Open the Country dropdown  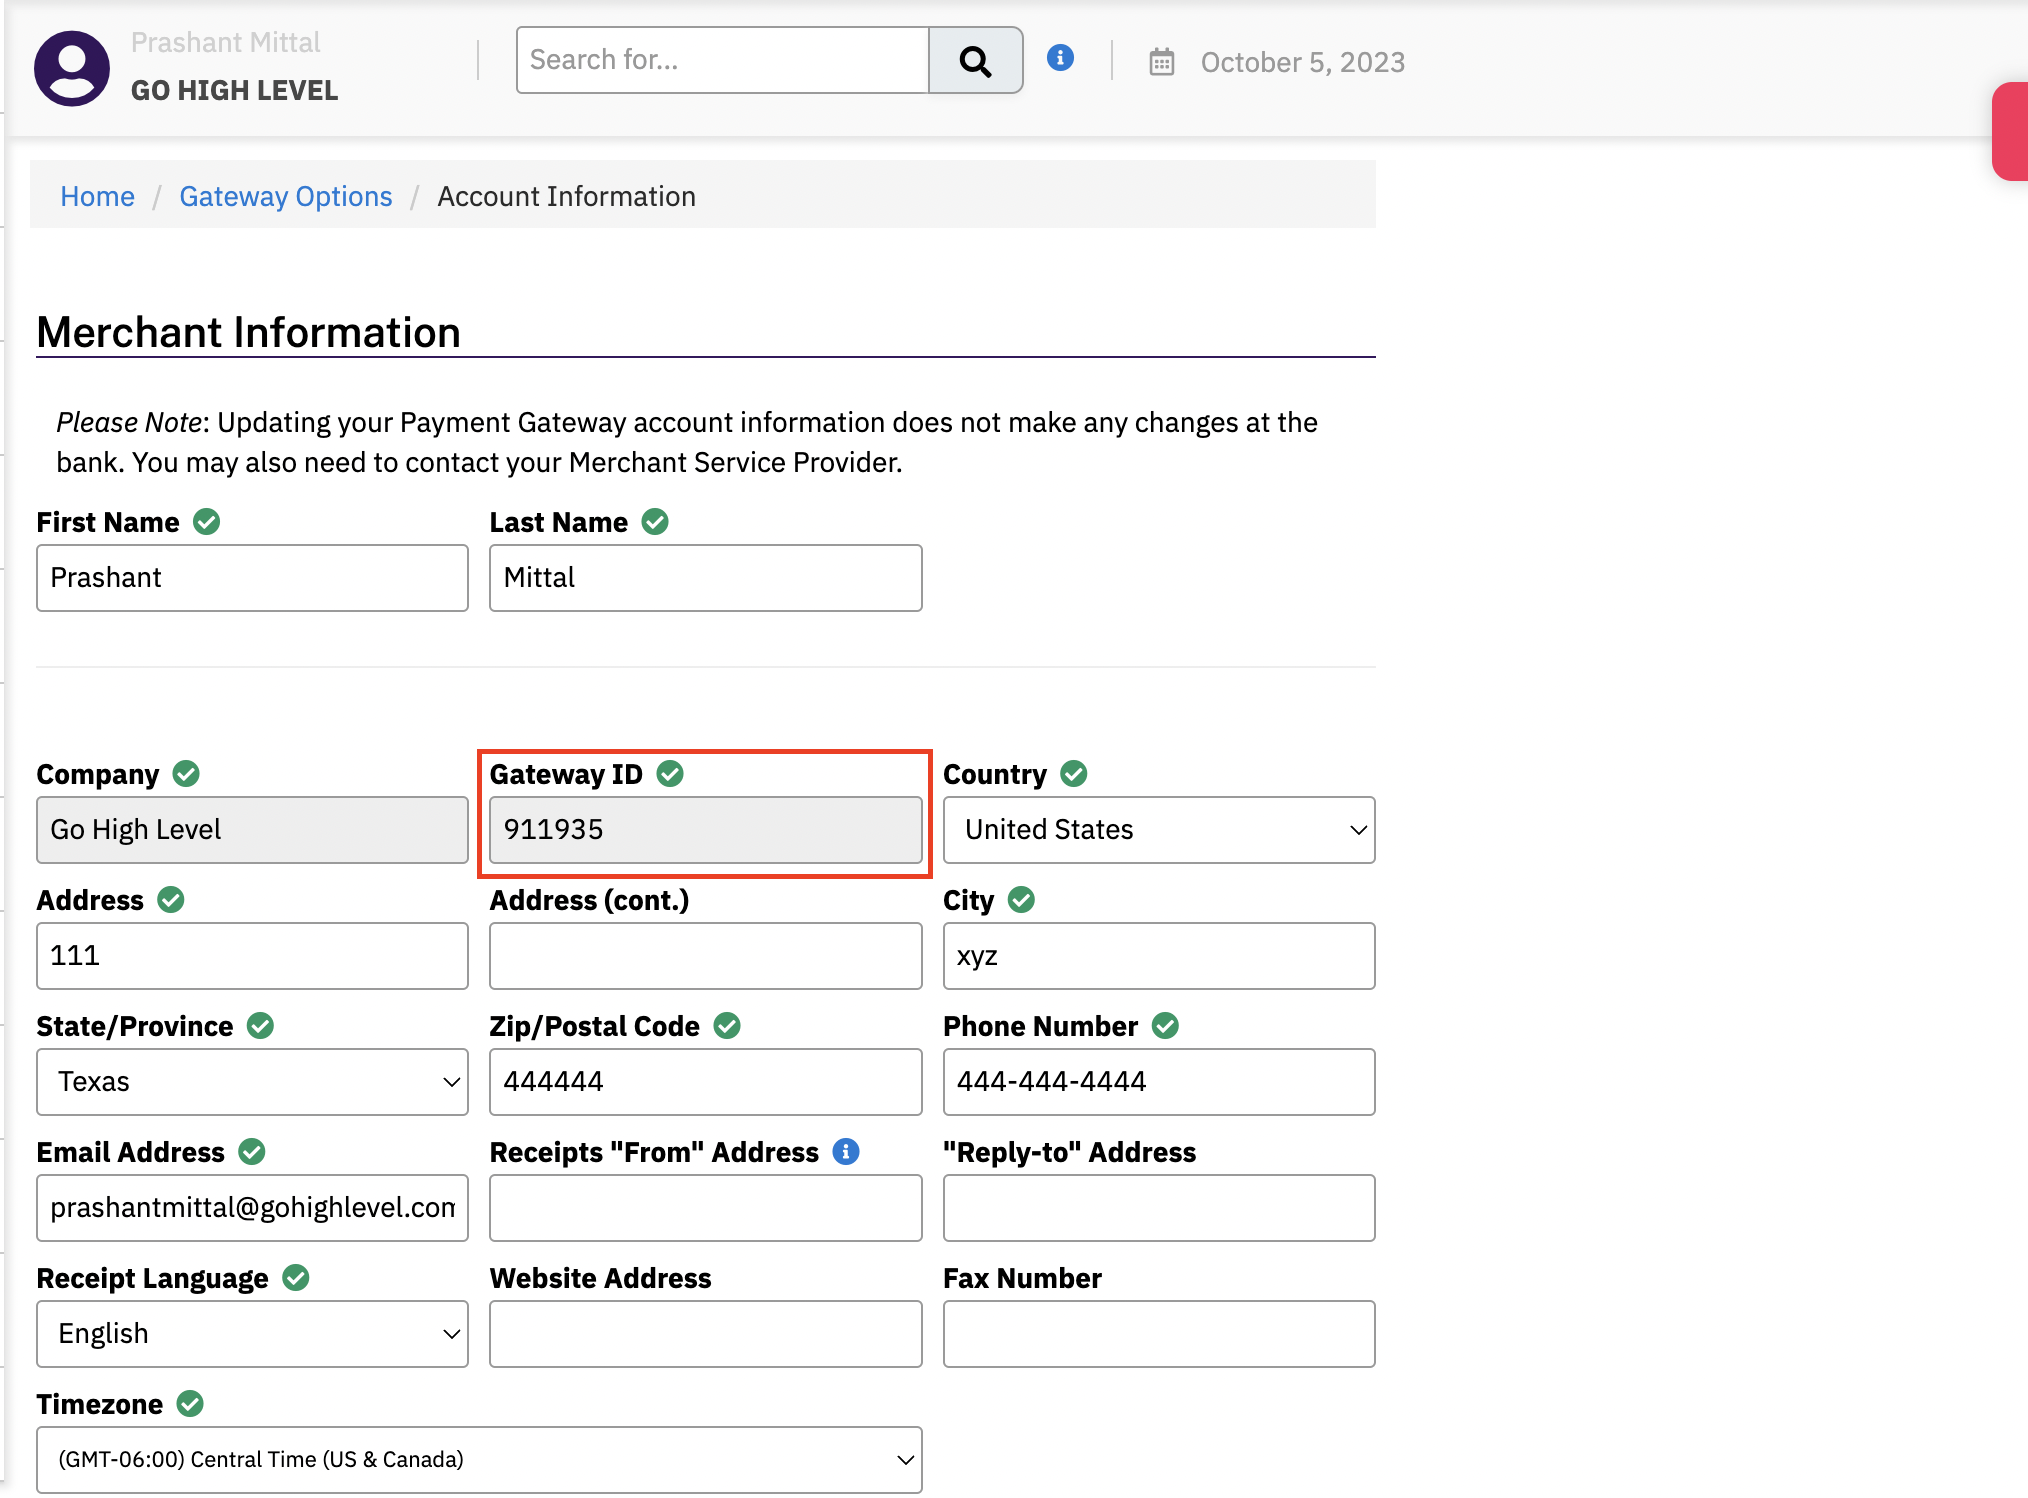[x=1158, y=830]
